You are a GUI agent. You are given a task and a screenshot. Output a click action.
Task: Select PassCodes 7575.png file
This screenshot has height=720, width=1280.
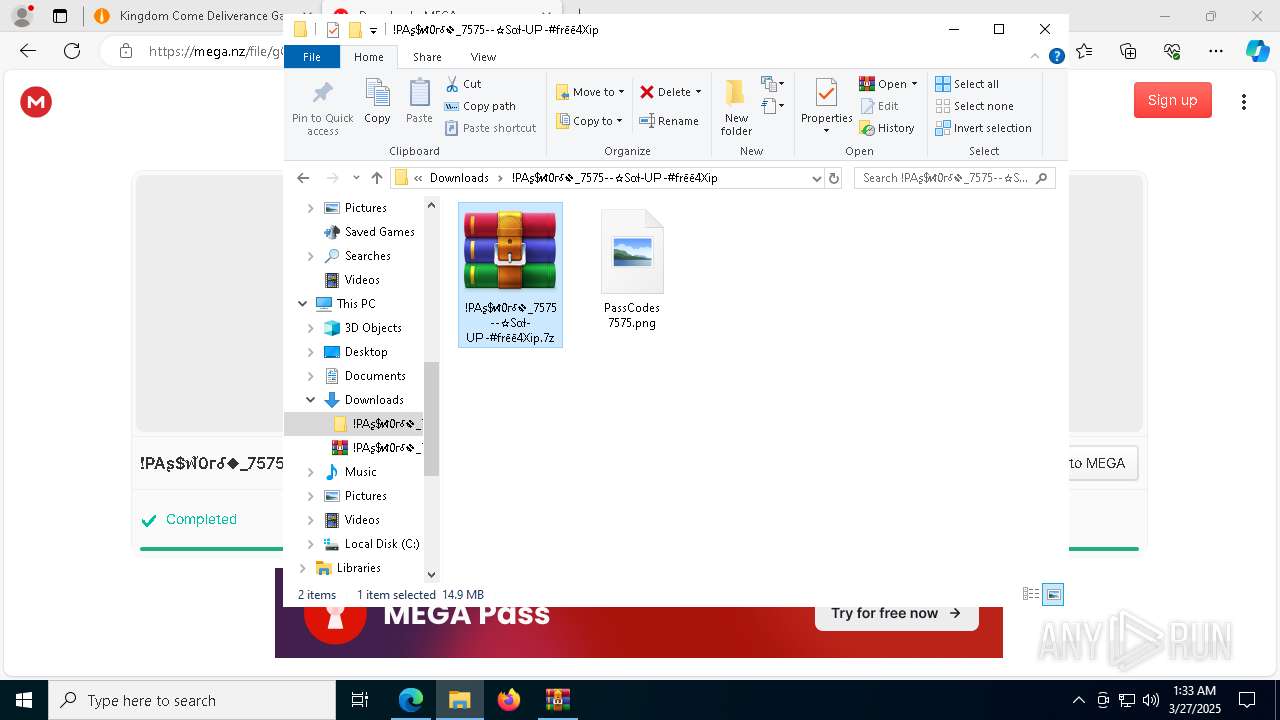tap(632, 270)
